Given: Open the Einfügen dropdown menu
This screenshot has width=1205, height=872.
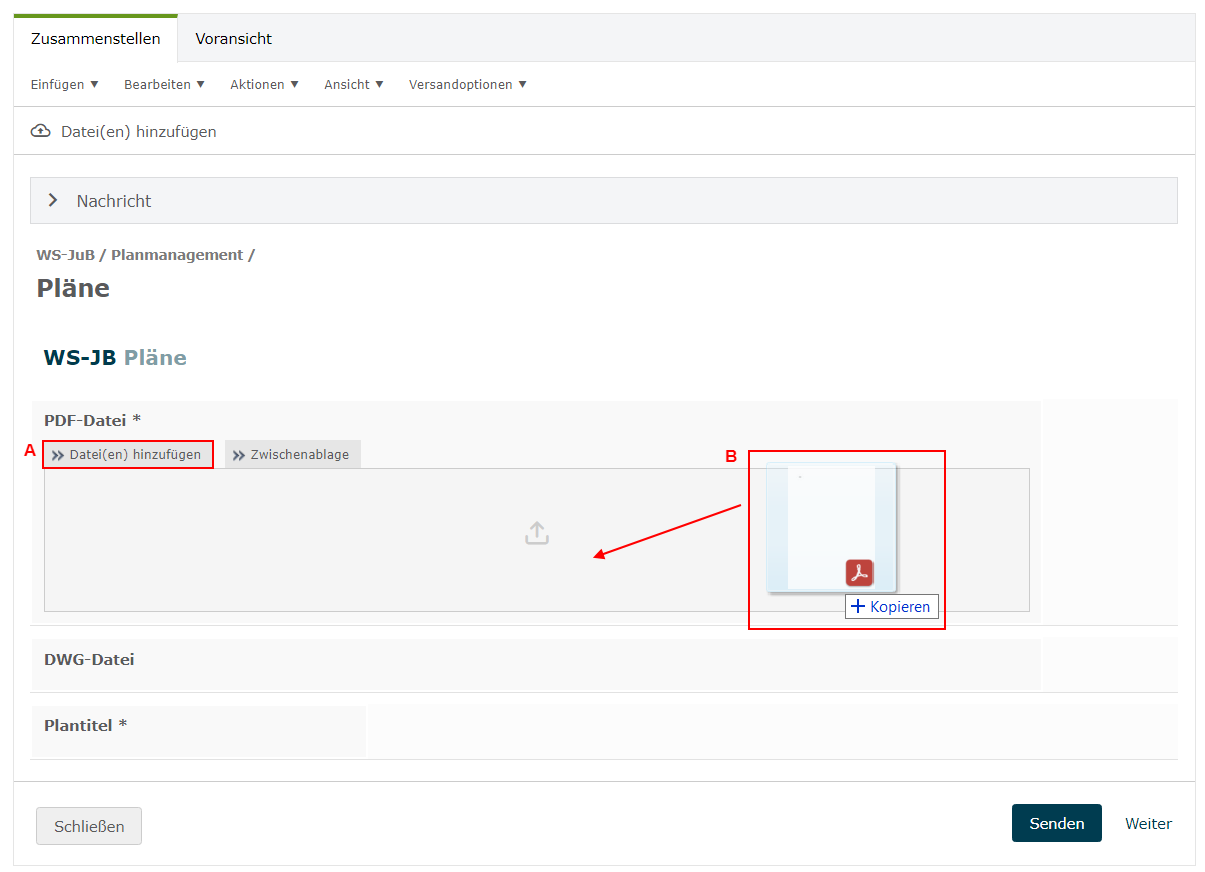Looking at the screenshot, I should point(65,85).
